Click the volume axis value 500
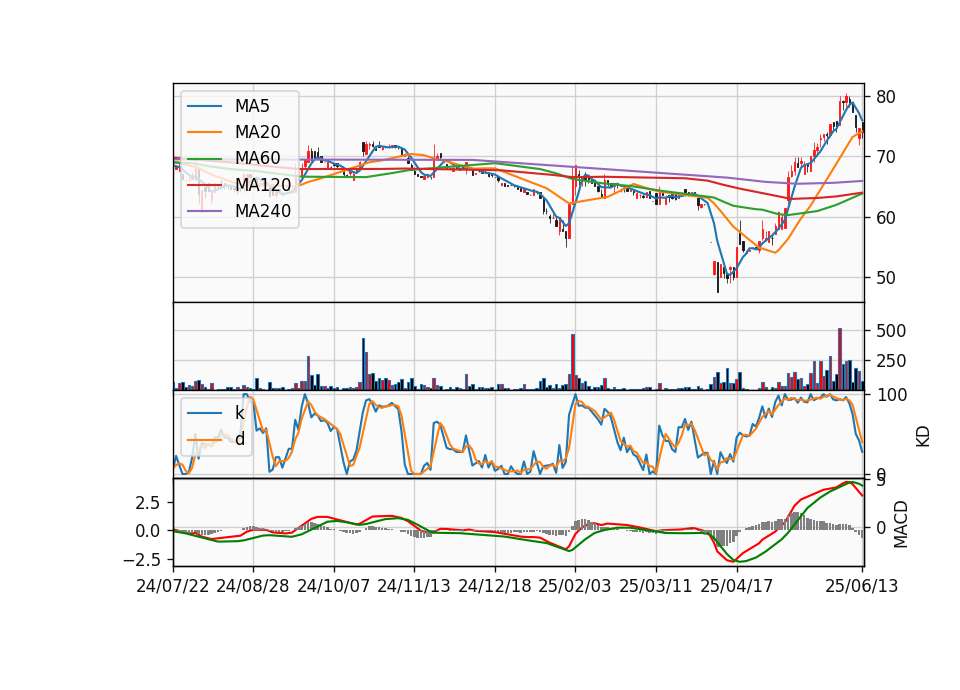 click(891, 331)
